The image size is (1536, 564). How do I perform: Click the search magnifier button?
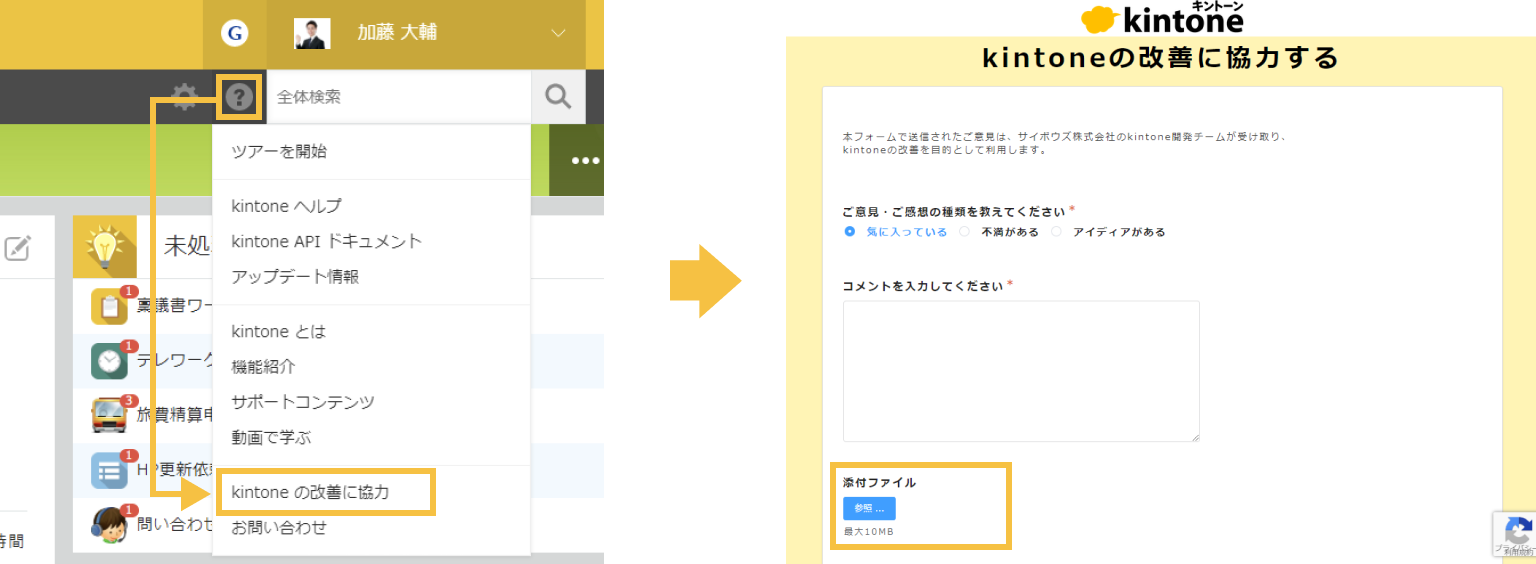click(558, 97)
